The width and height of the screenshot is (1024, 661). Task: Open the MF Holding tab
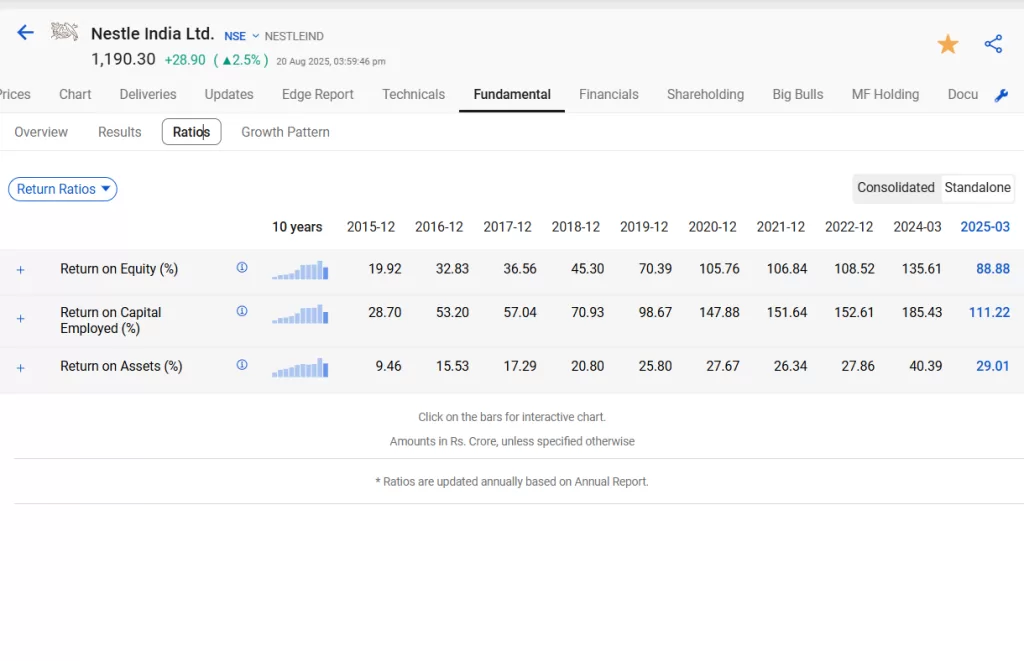pos(885,94)
